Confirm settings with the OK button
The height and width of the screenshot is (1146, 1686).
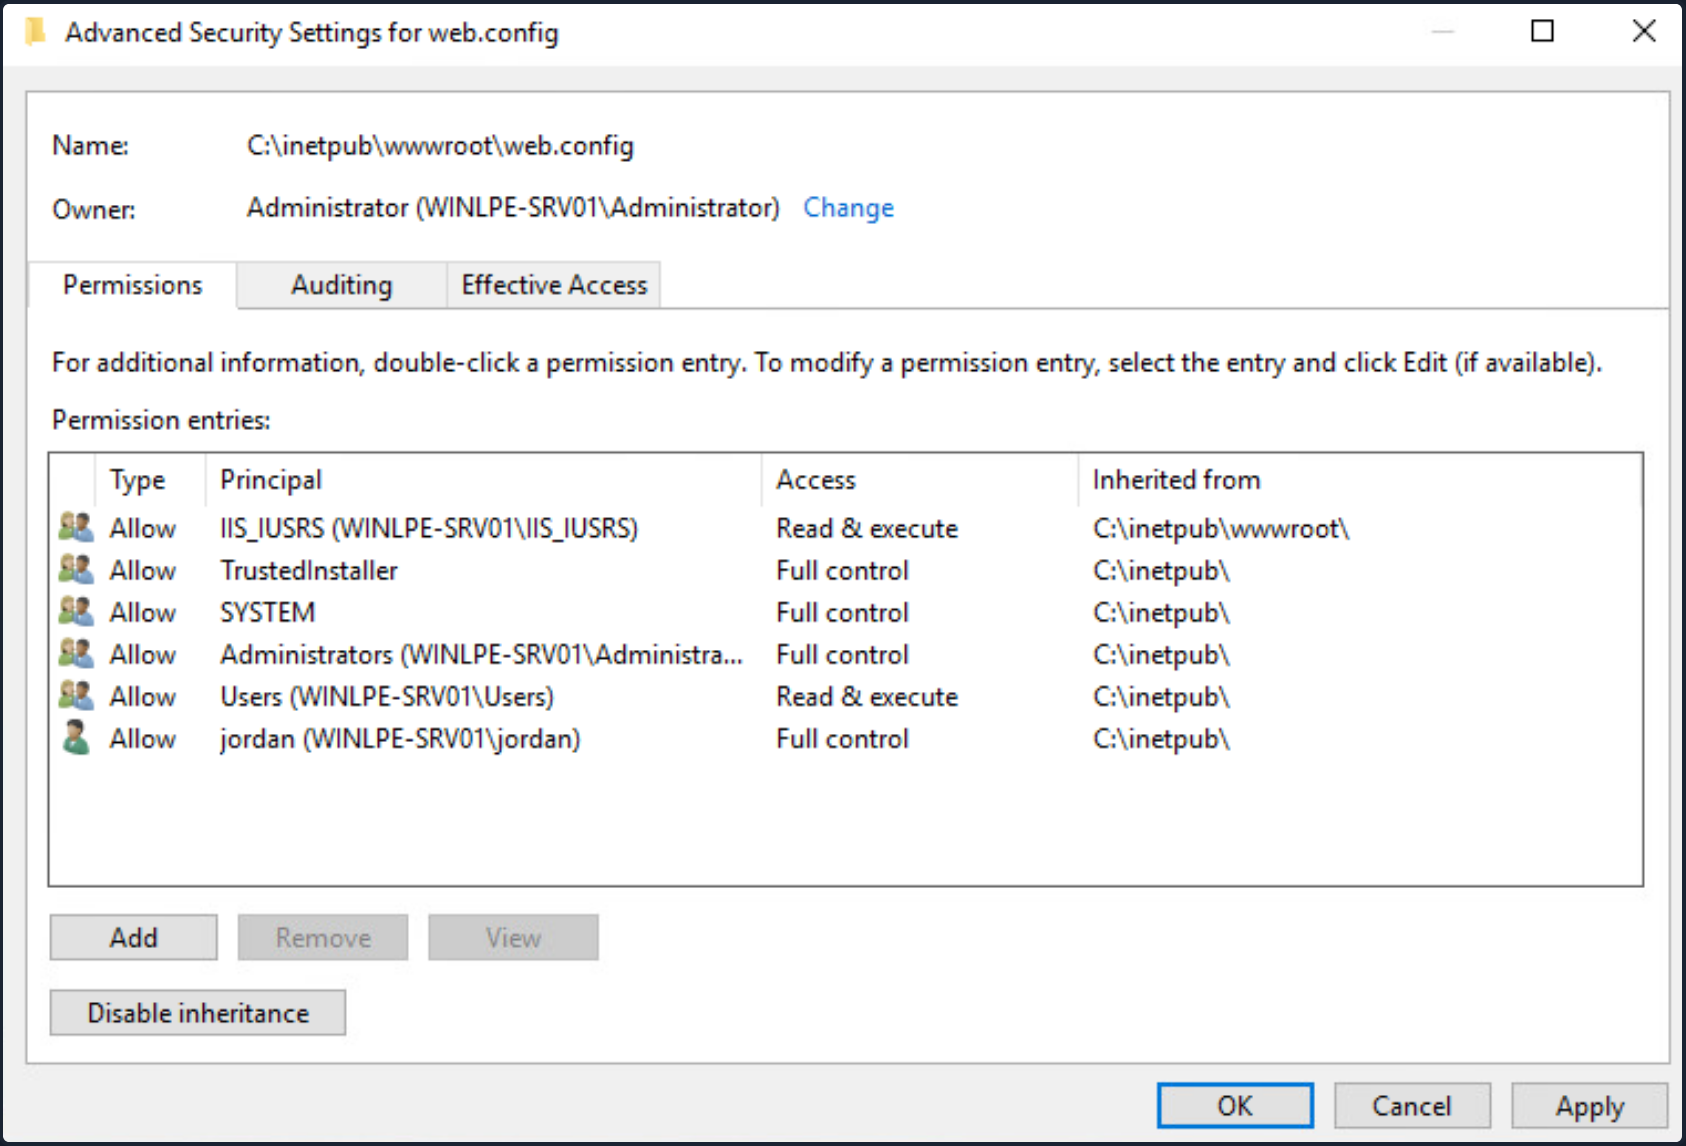point(1236,1105)
